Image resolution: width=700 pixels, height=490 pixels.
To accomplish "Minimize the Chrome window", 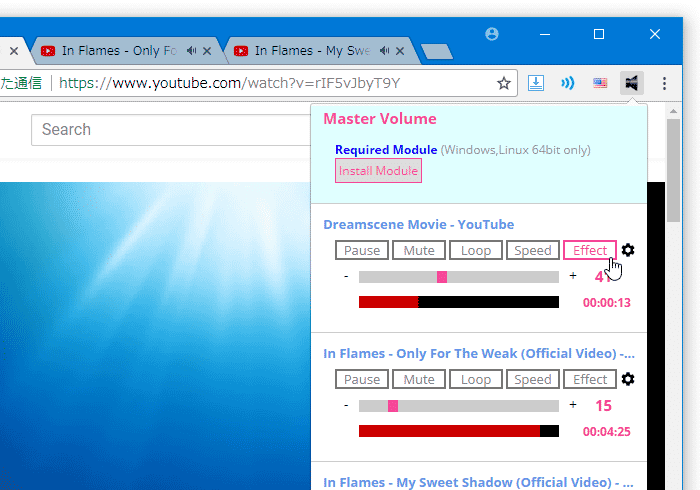I will pos(545,34).
